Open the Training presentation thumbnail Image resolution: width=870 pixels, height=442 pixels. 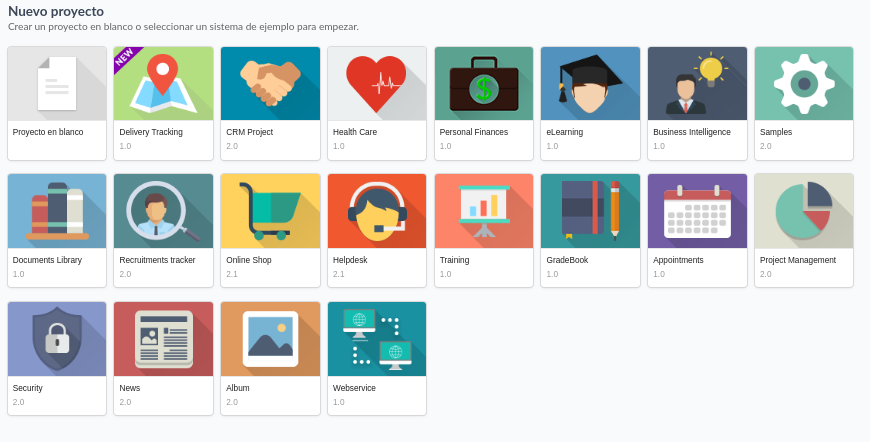pos(484,211)
